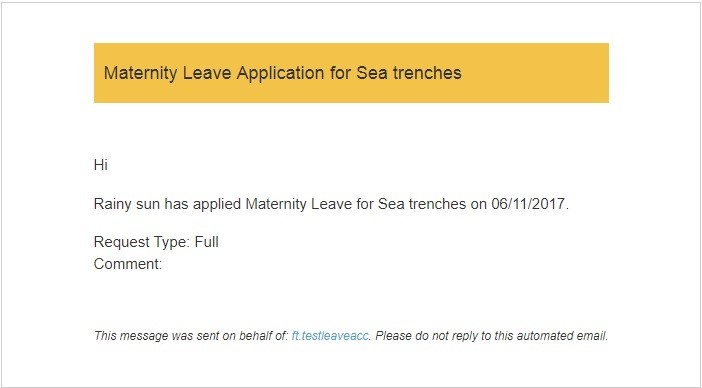Click the "Hi" greeting line
Viewport: 702px width, 388px height.
point(101,165)
